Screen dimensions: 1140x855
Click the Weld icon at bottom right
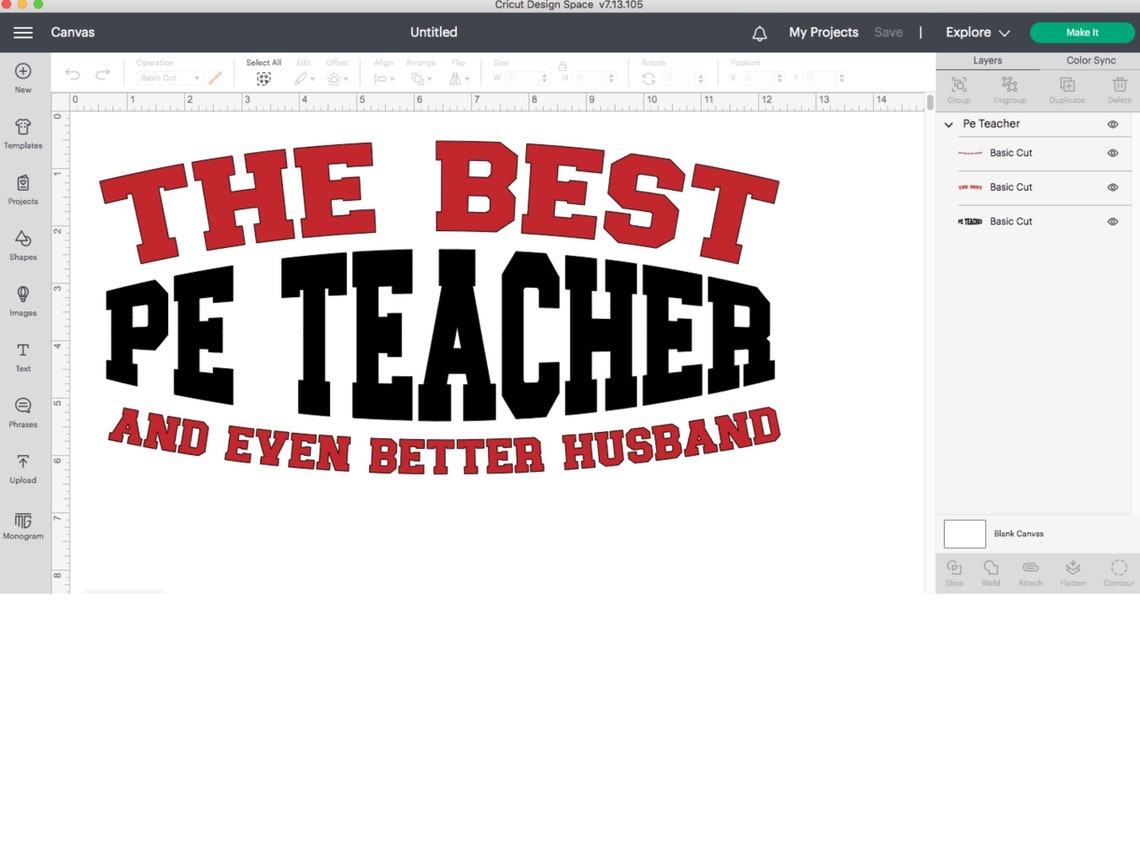pyautogui.click(x=991, y=571)
